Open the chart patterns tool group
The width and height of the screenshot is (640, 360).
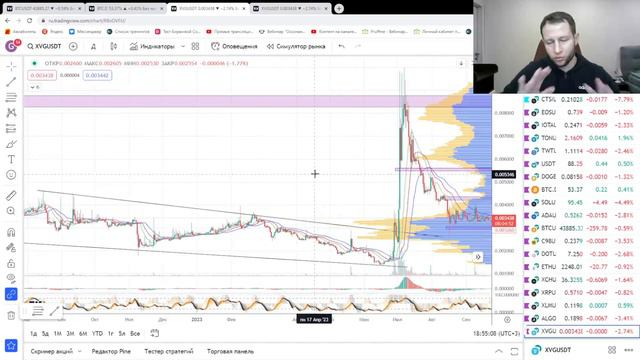pyautogui.click(x=11, y=113)
